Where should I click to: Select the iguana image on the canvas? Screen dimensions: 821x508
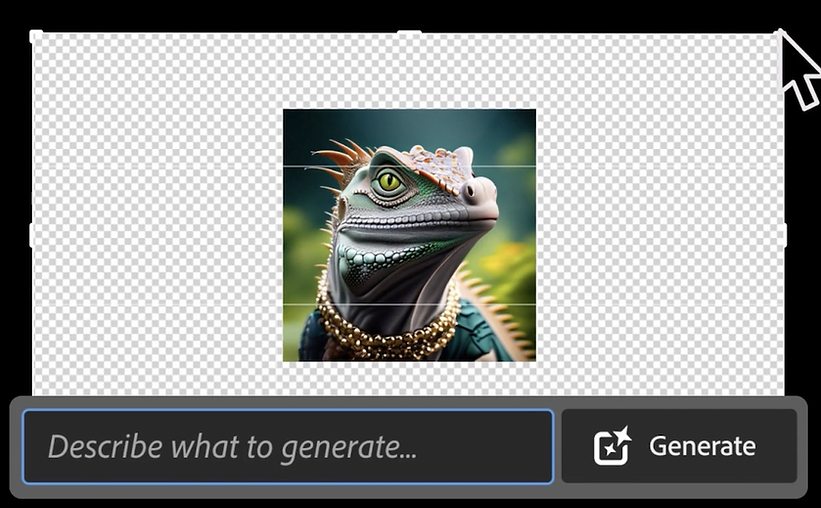409,235
